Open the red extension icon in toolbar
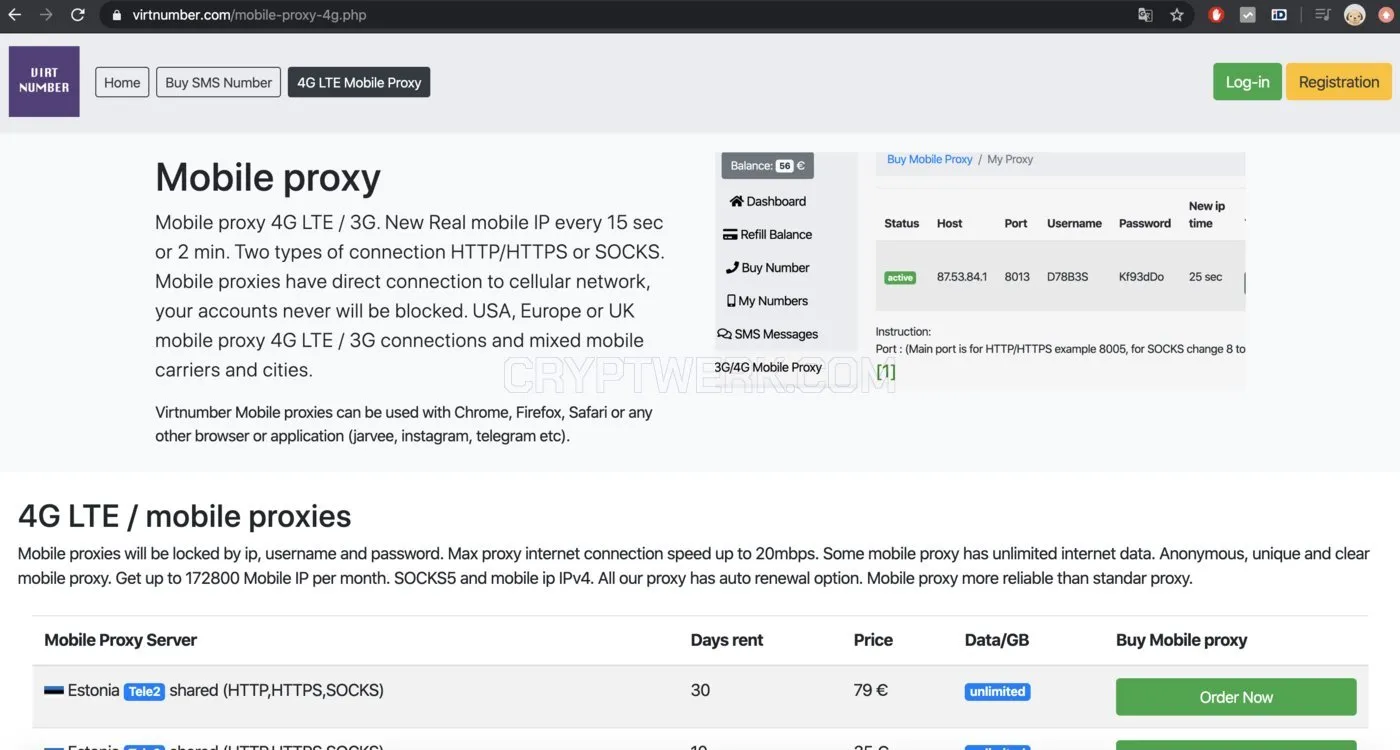 pyautogui.click(x=1216, y=15)
